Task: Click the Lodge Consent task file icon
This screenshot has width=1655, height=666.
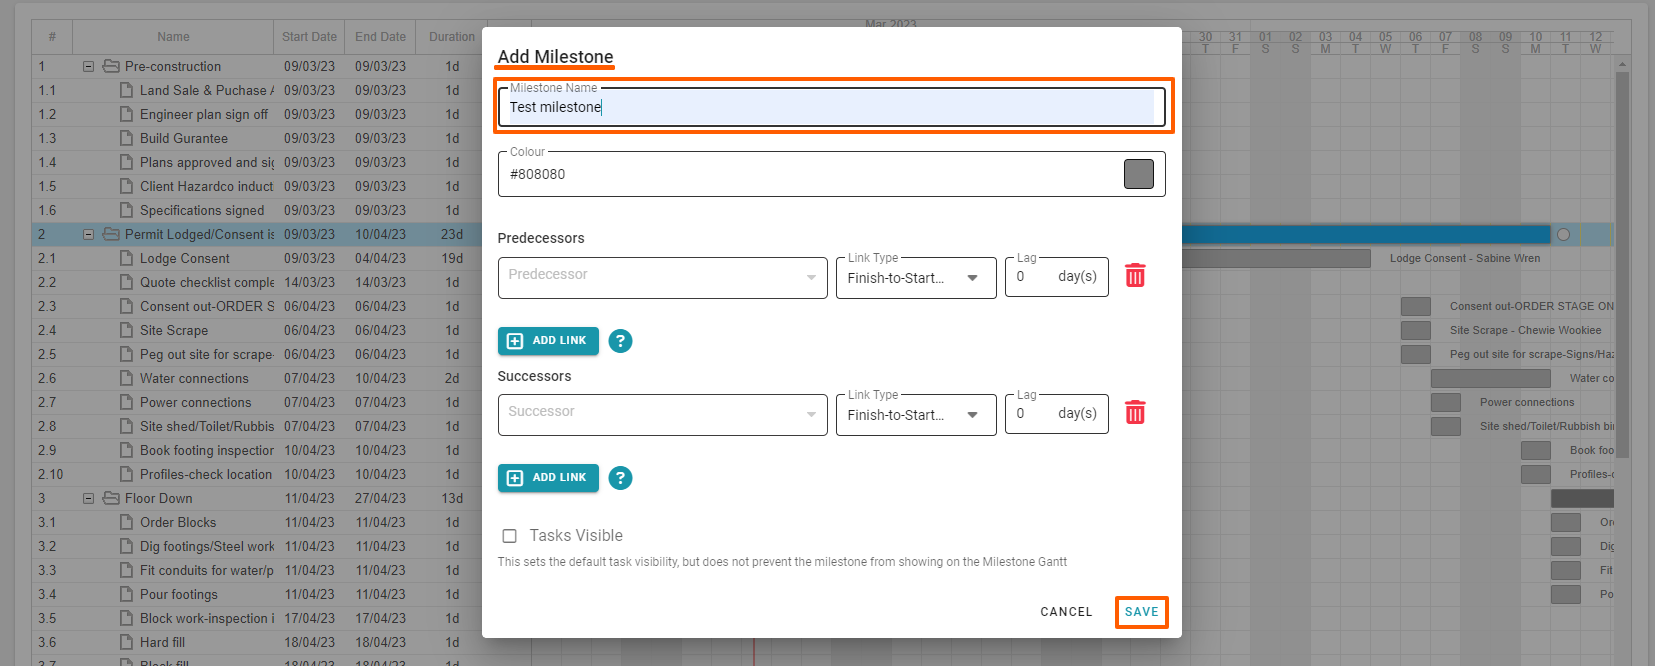Action: coord(126,258)
